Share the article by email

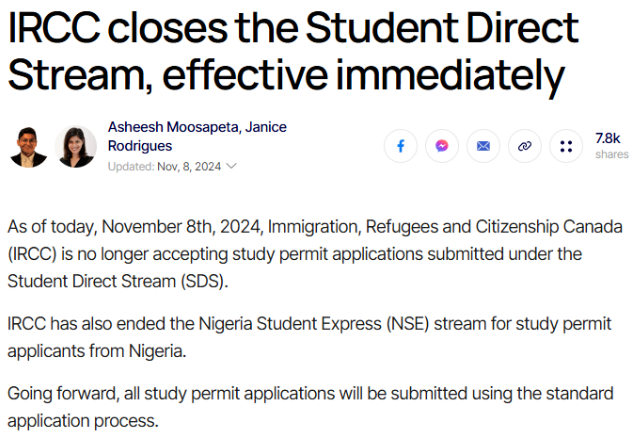483,146
